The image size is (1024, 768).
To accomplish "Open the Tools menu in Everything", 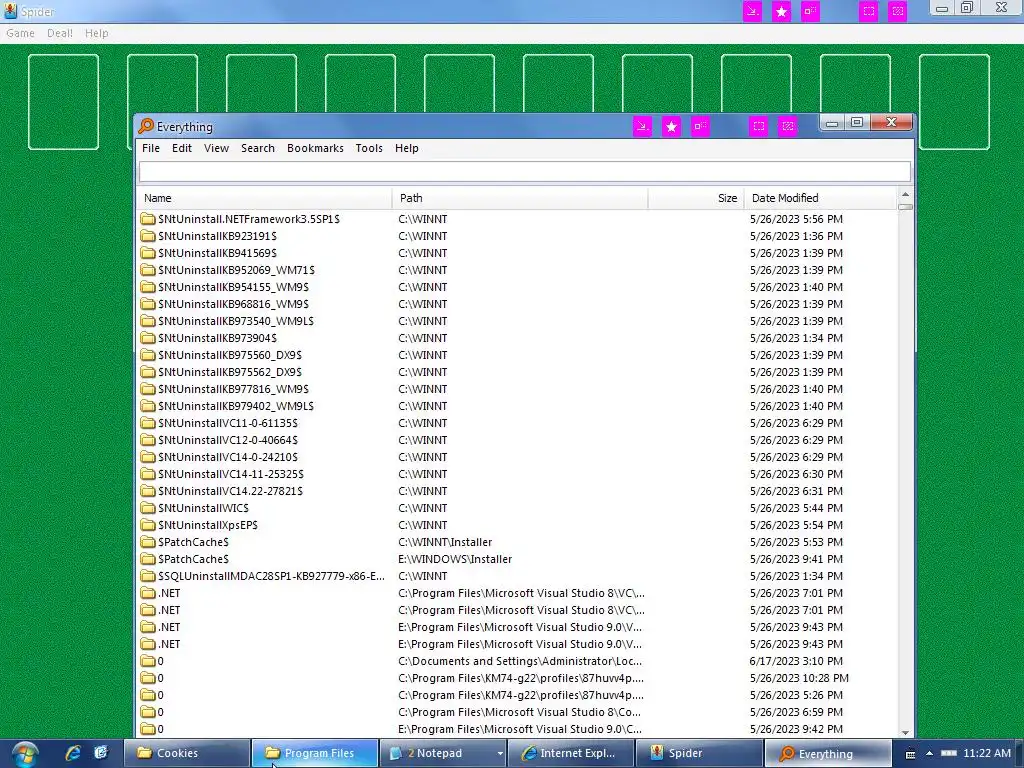I will 369,148.
